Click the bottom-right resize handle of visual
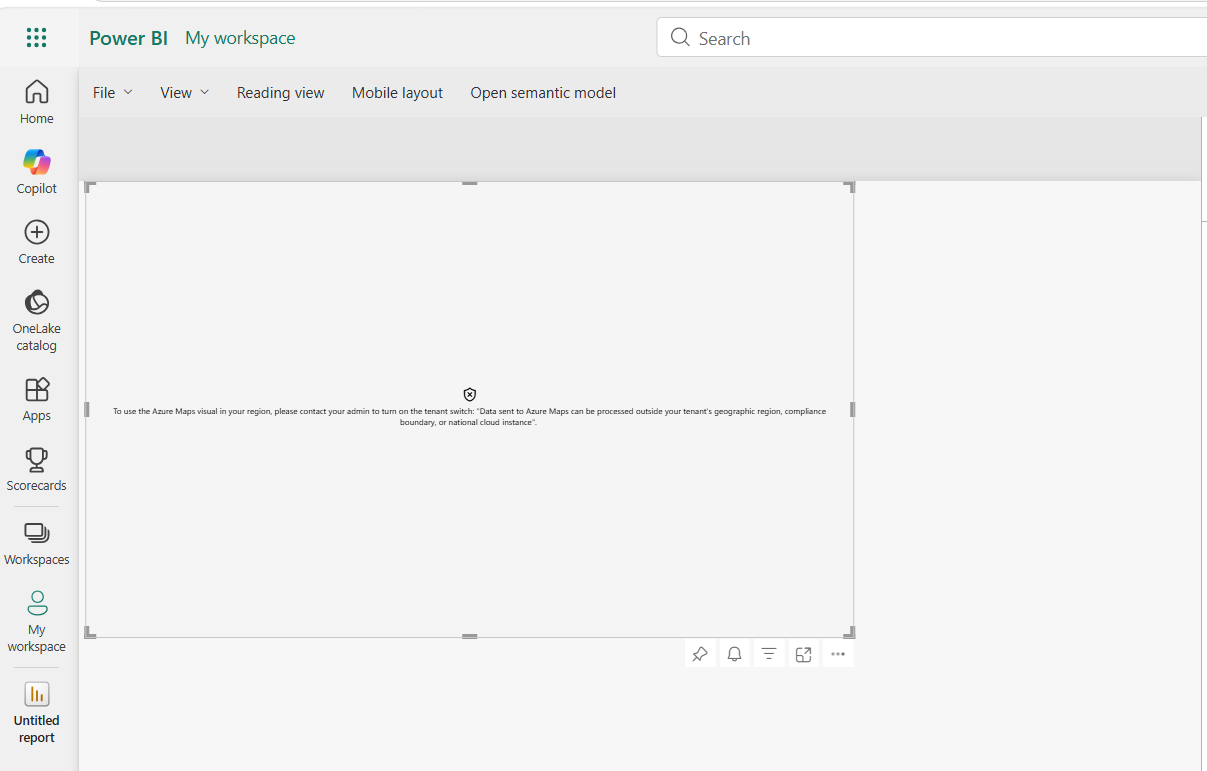Image resolution: width=1207 pixels, height=771 pixels. tap(850, 632)
